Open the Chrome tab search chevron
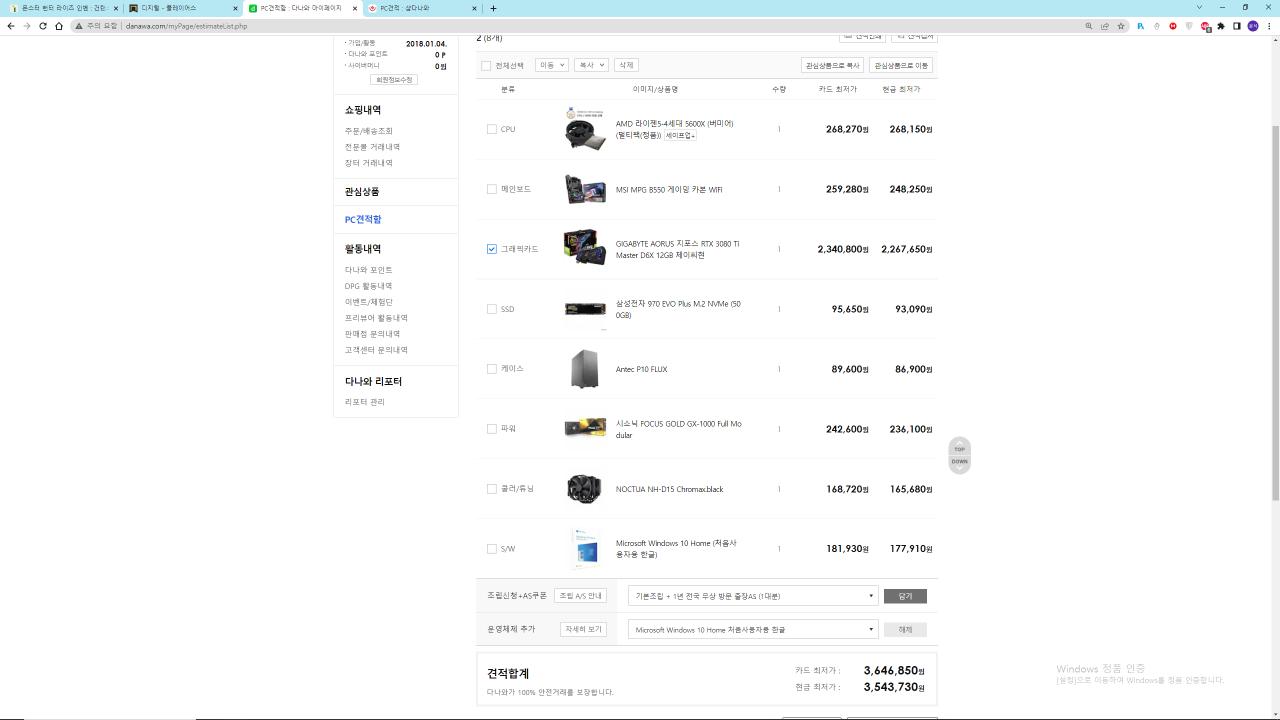1280x720 pixels. click(x=1199, y=8)
